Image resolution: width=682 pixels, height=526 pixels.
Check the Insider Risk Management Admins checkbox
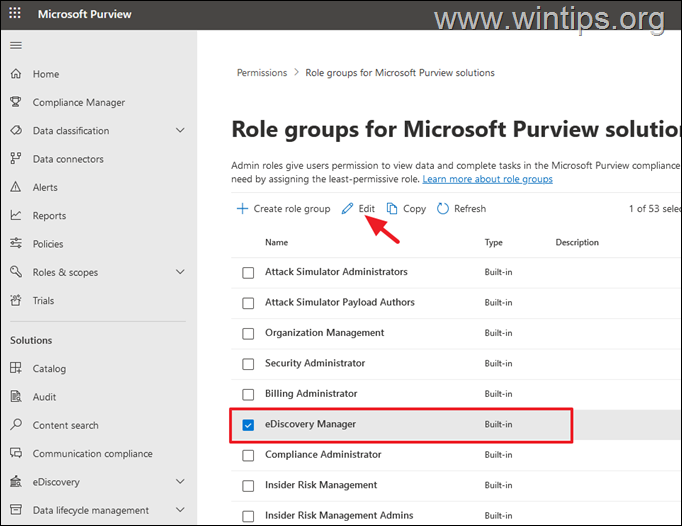[x=248, y=516]
